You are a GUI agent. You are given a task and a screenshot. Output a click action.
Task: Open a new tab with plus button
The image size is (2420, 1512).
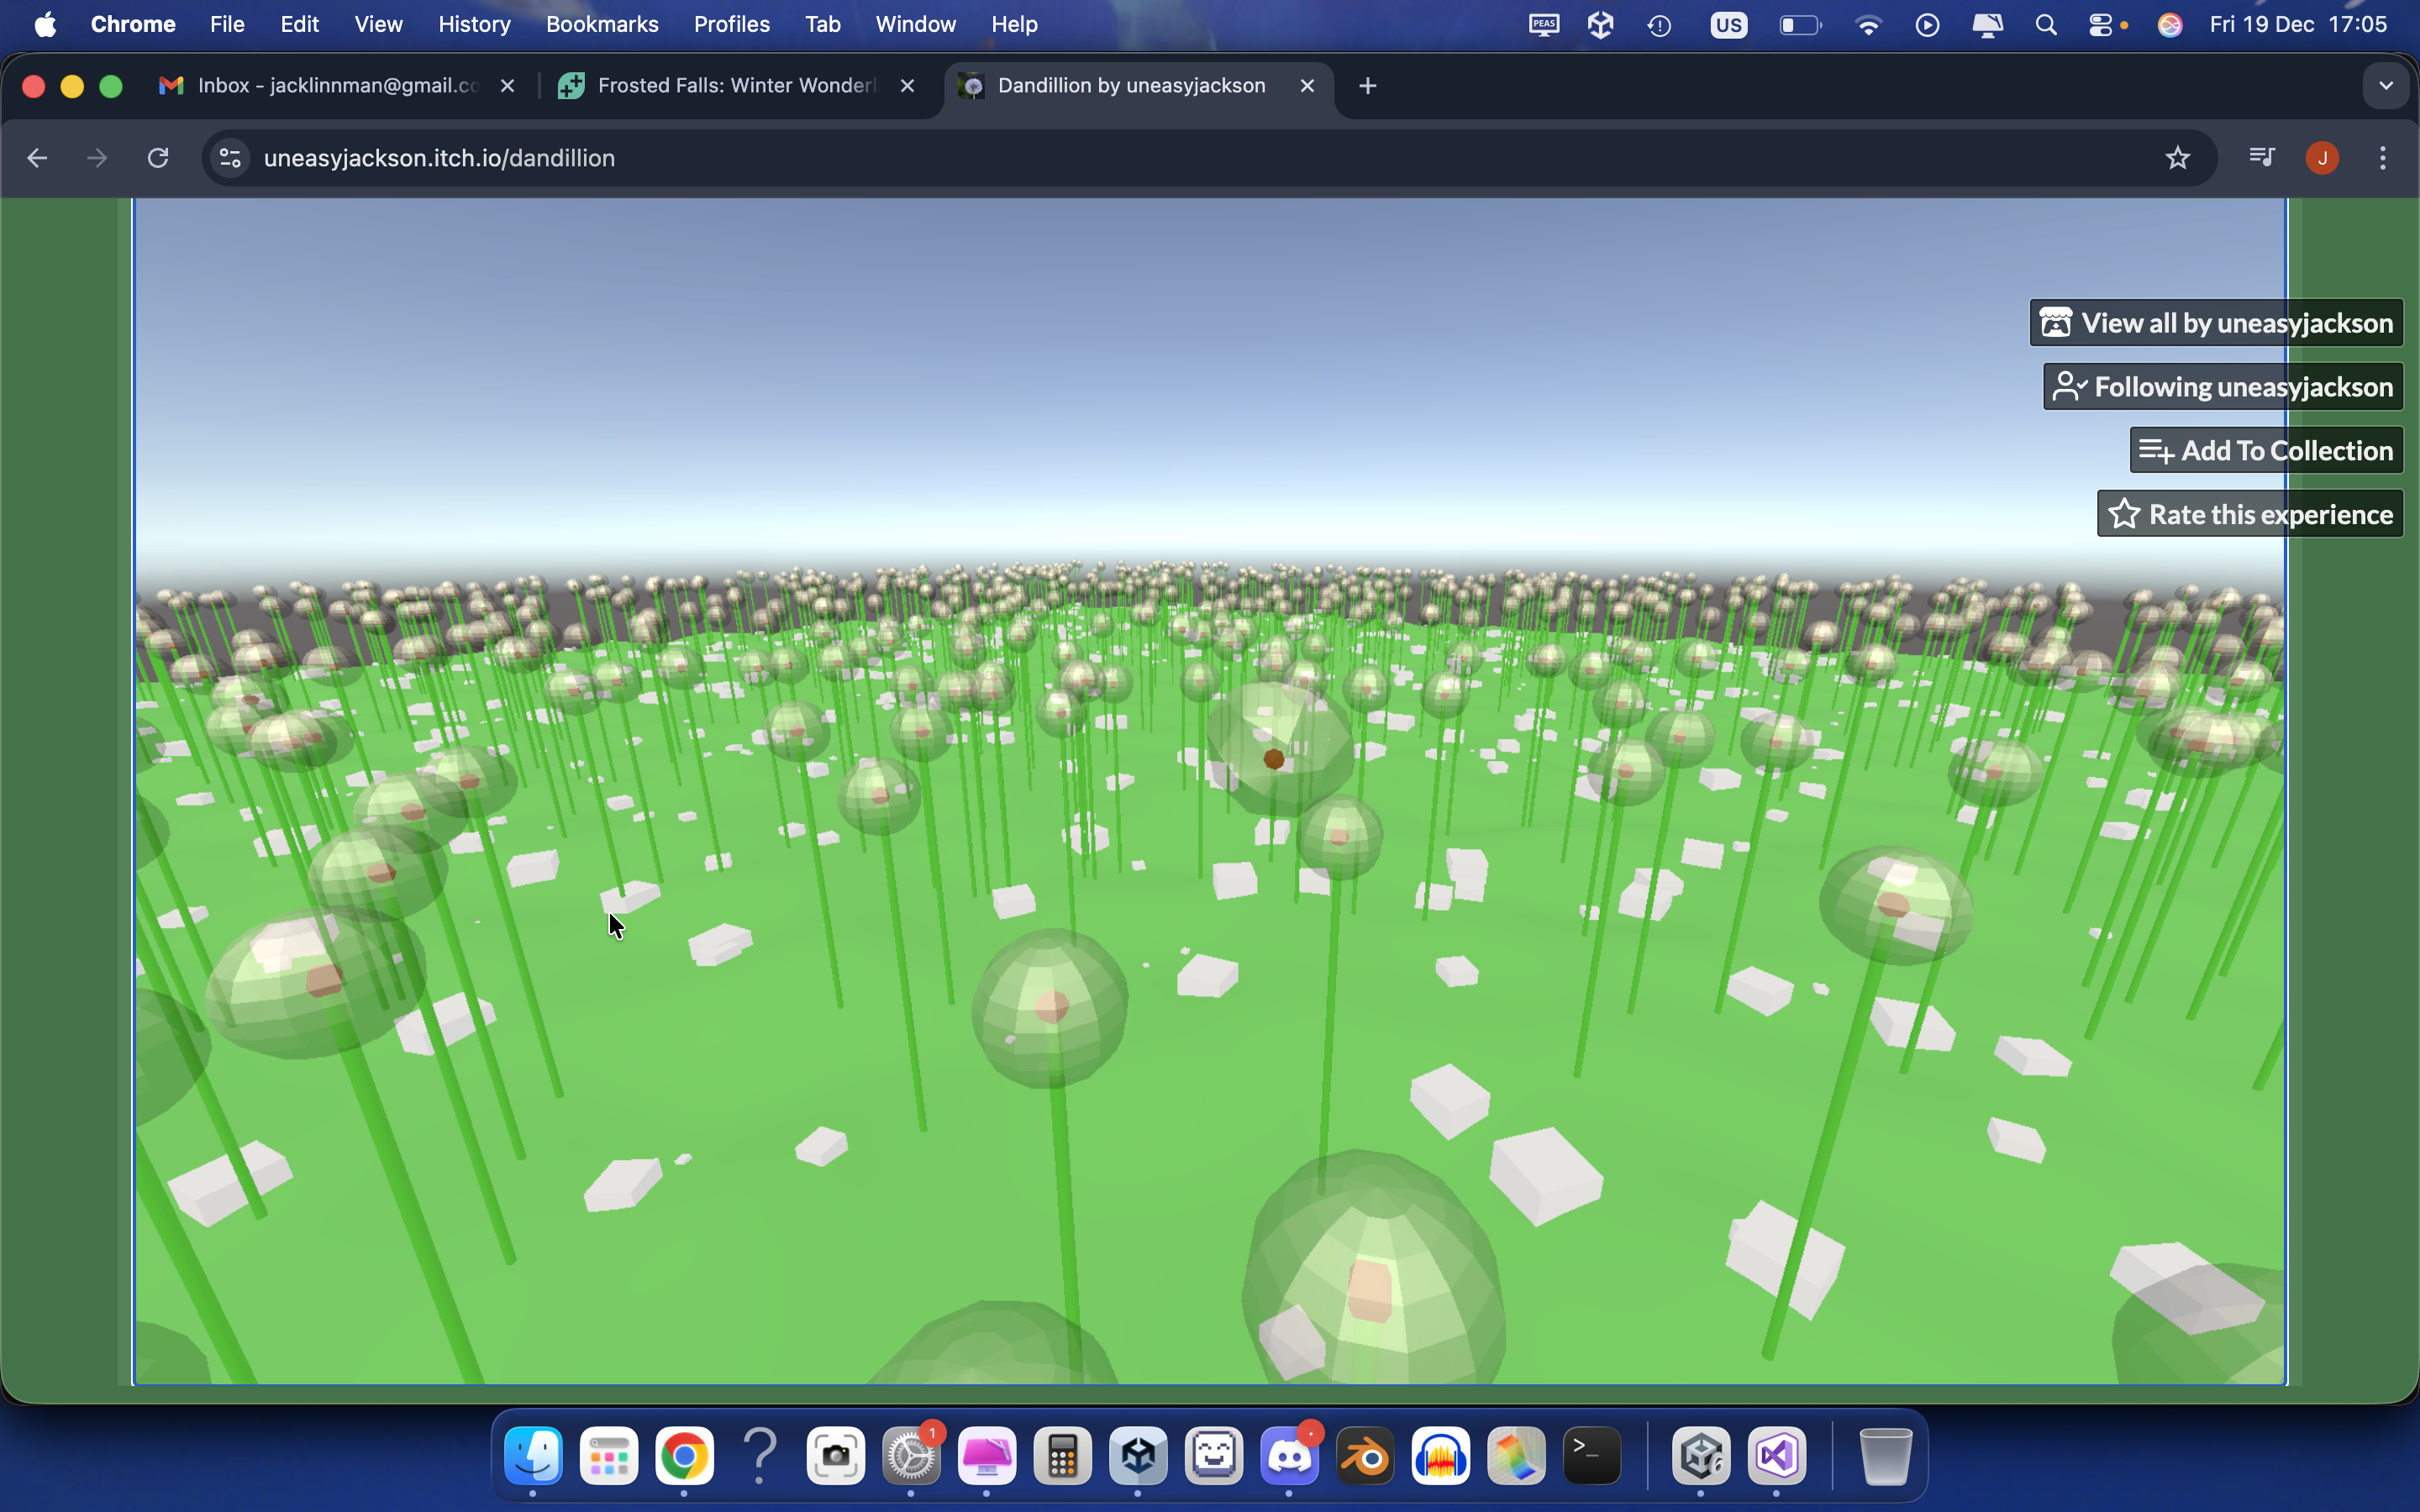coord(1367,86)
